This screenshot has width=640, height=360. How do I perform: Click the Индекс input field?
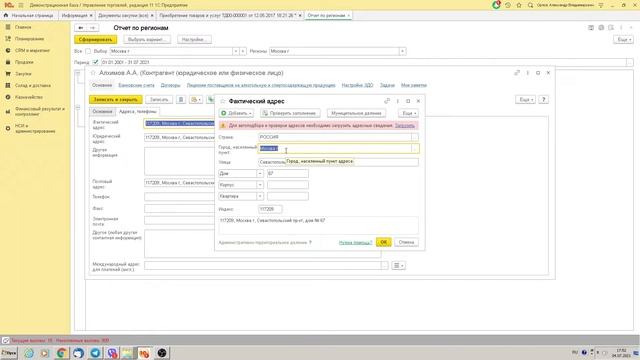270,209
